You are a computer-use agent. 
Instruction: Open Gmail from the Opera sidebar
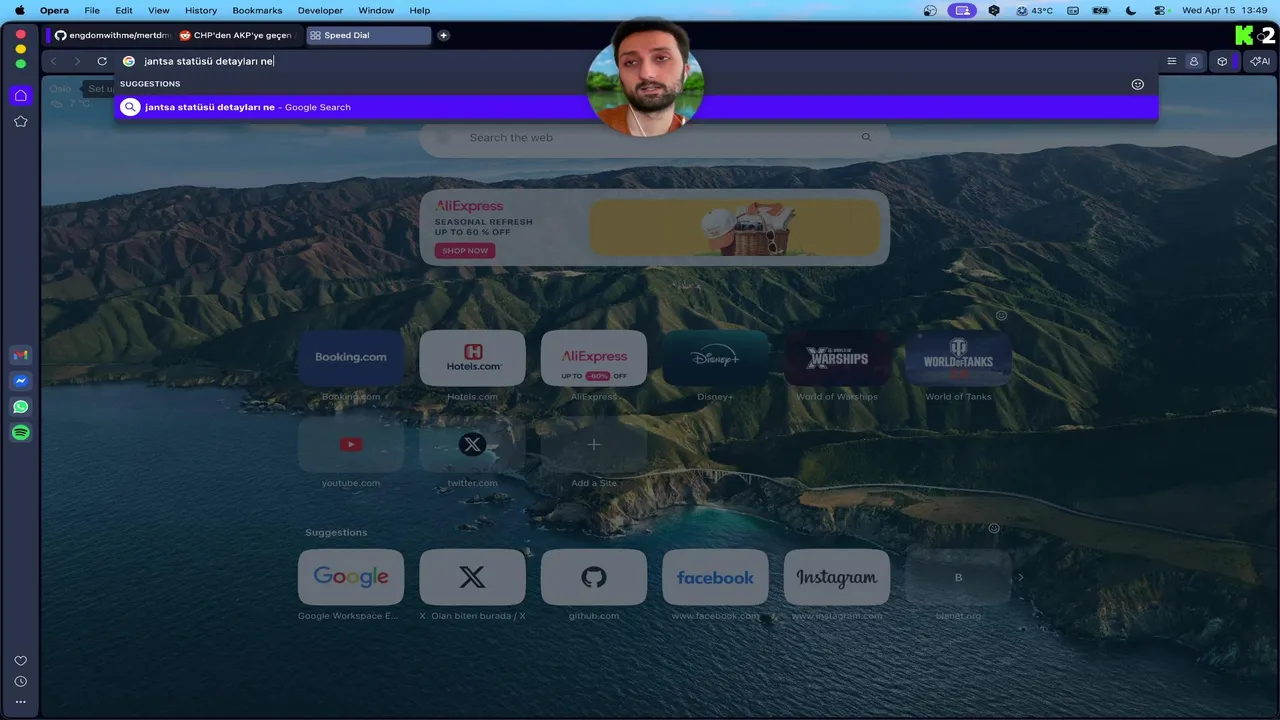click(x=20, y=355)
